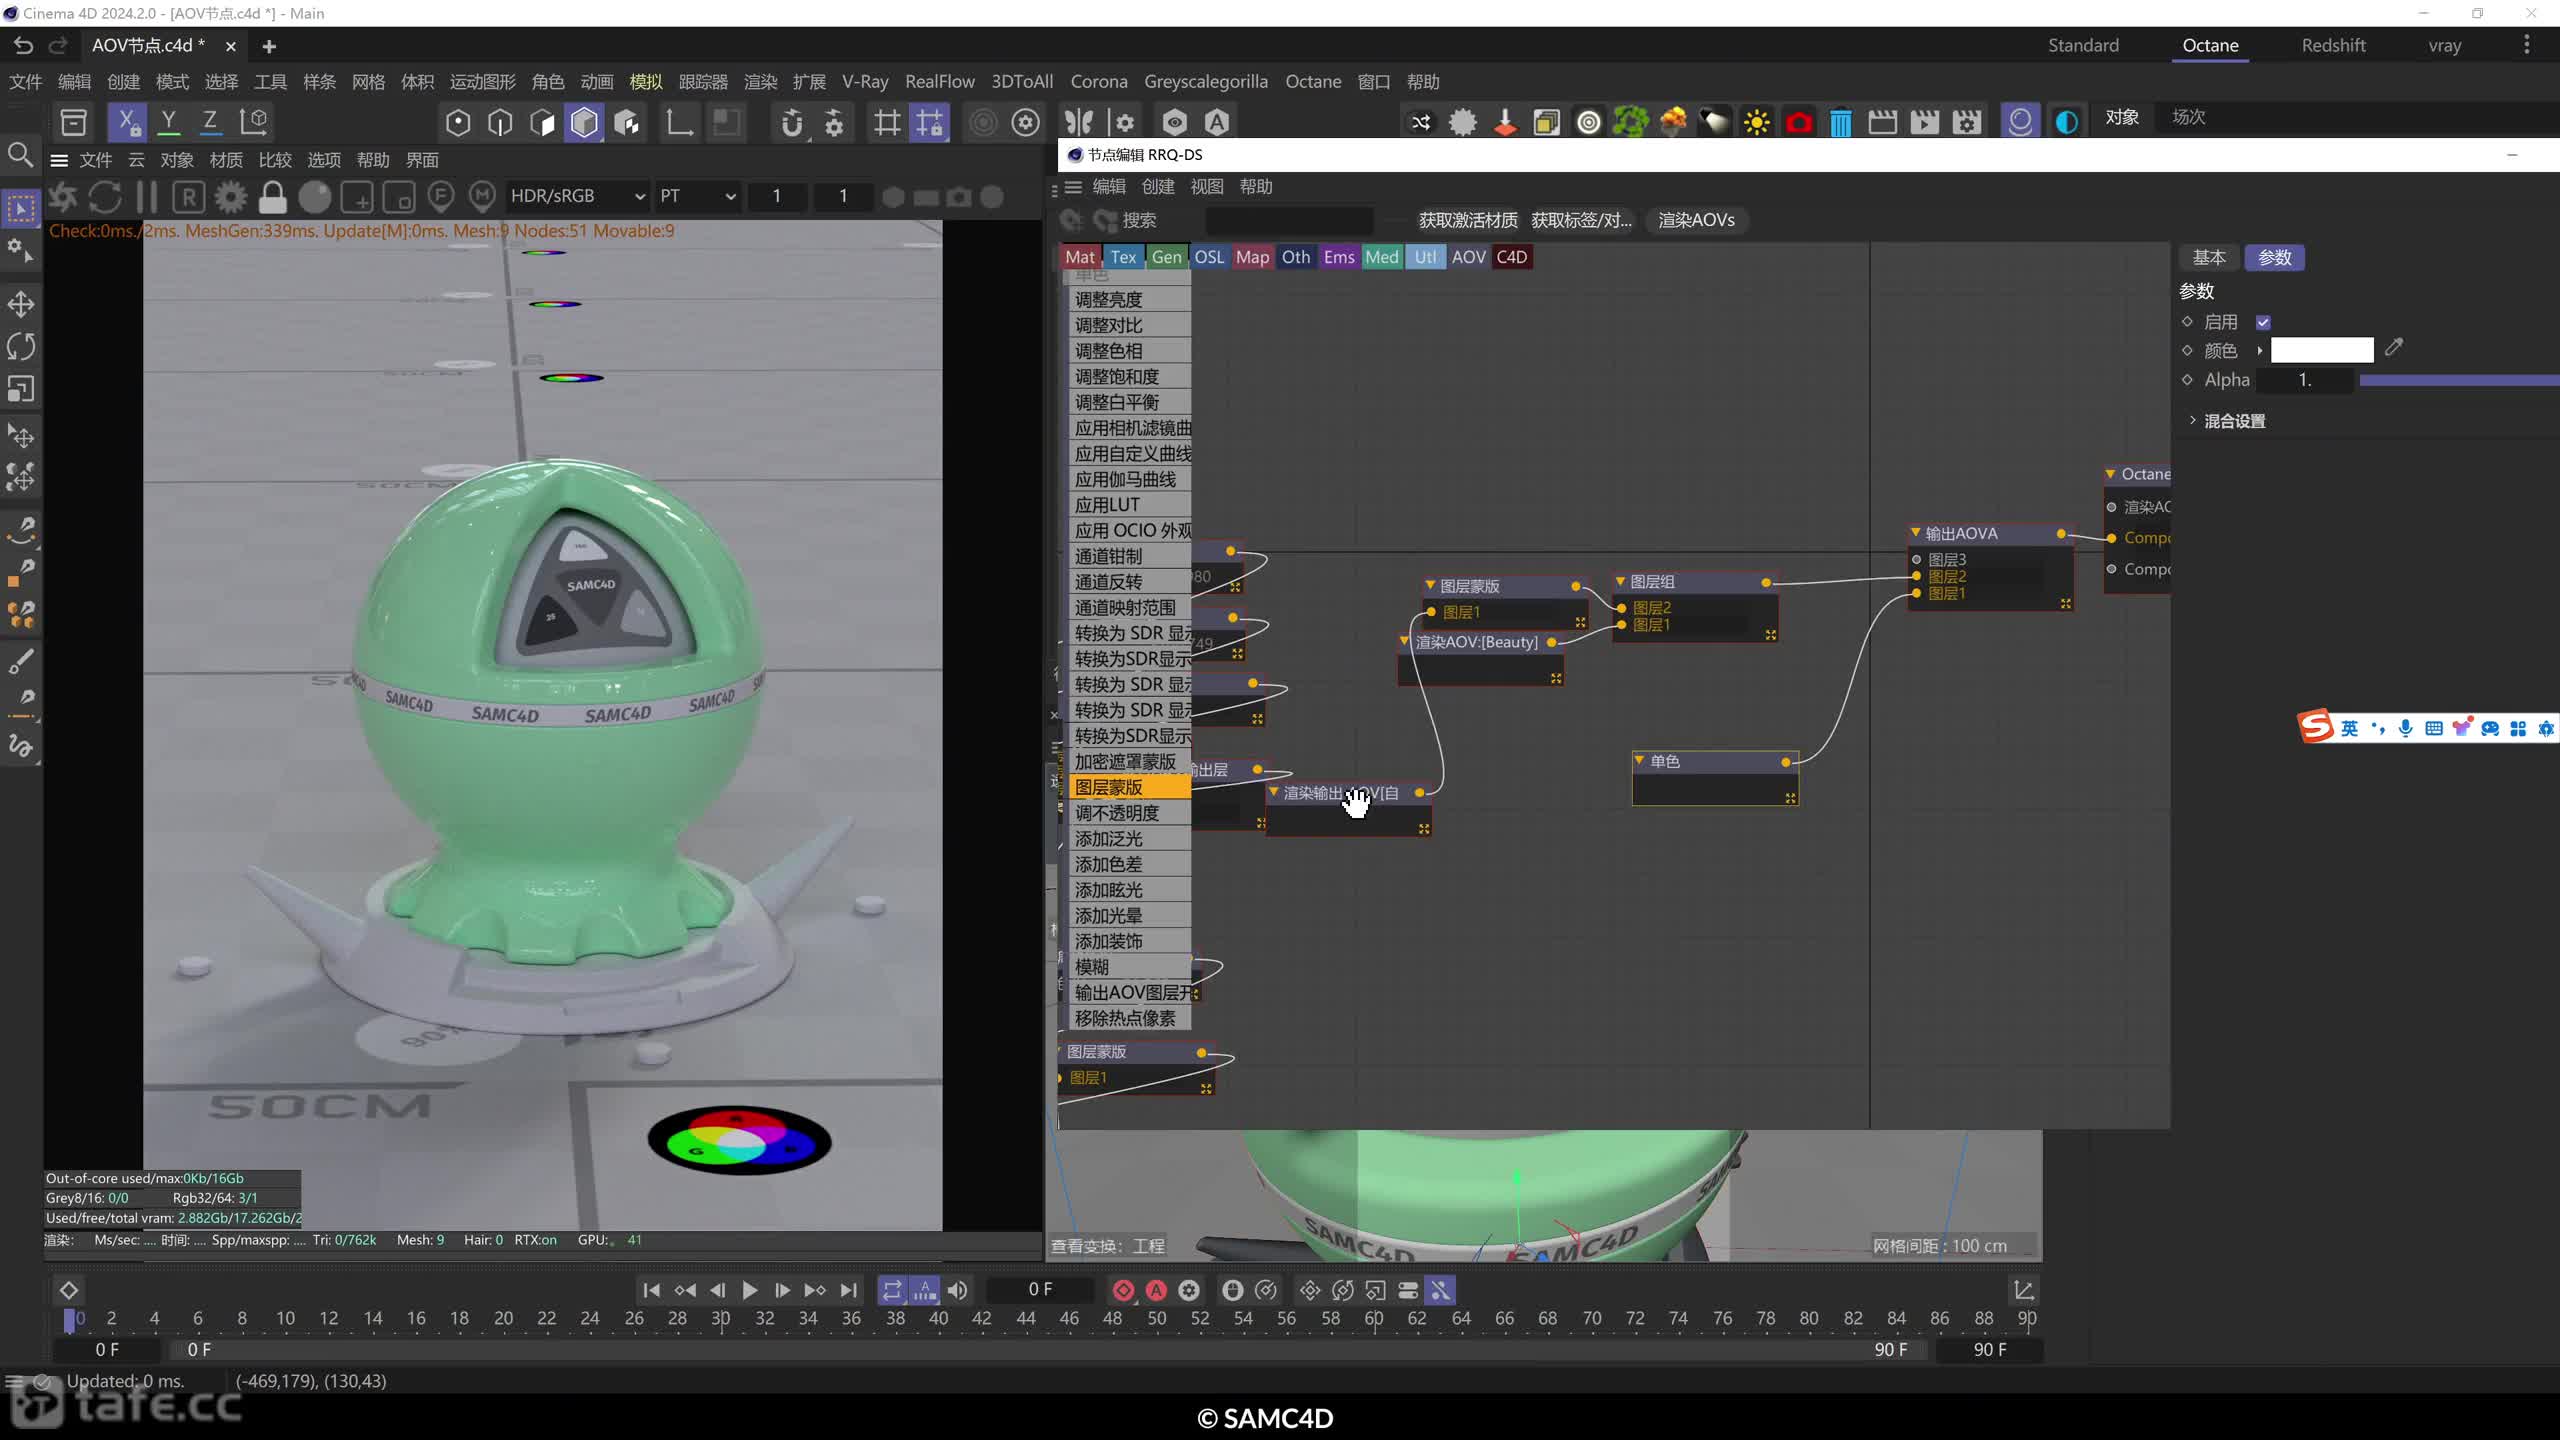The image size is (2560, 1440).
Task: Click the Live Viewer lock resolution icon
Action: (272, 197)
